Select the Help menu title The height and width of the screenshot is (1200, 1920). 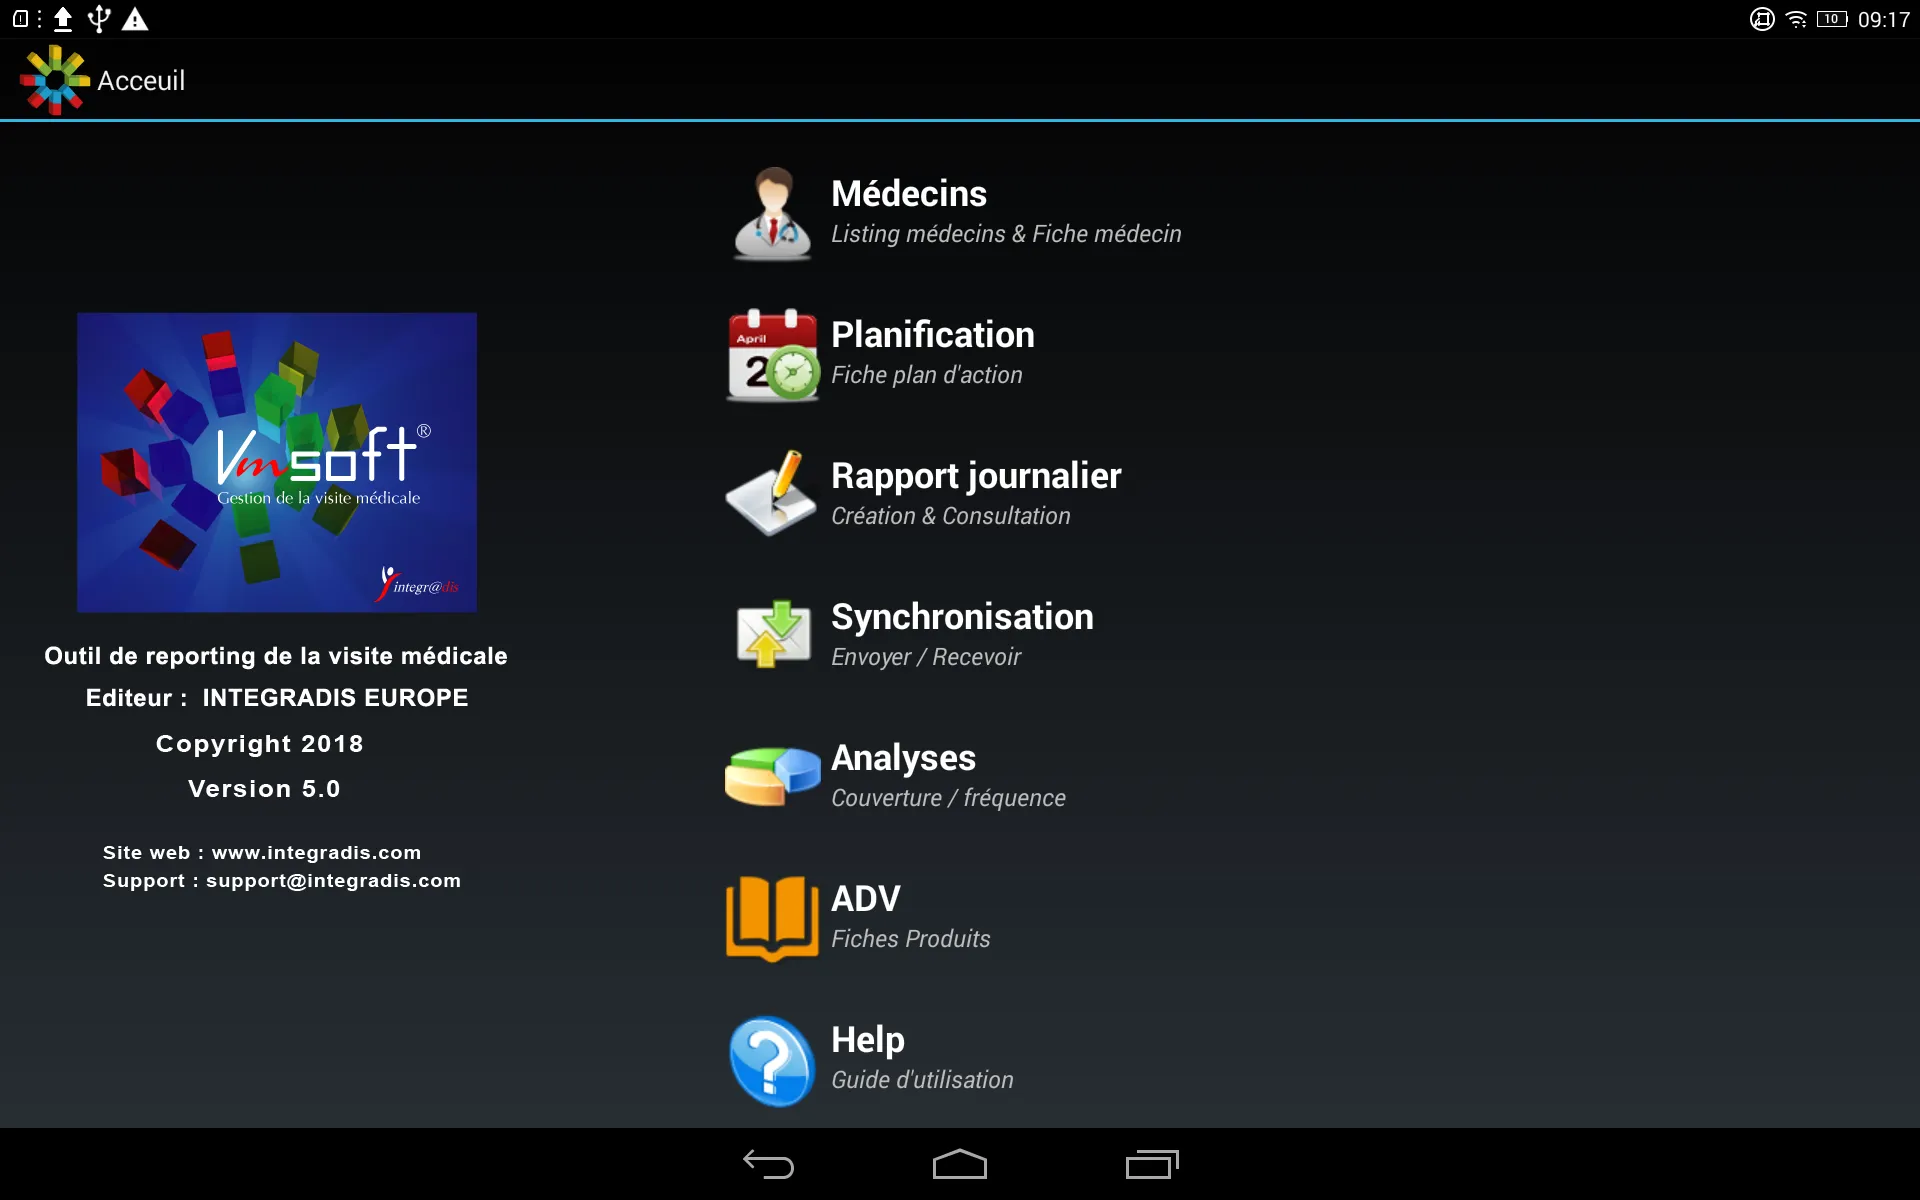[868, 1040]
